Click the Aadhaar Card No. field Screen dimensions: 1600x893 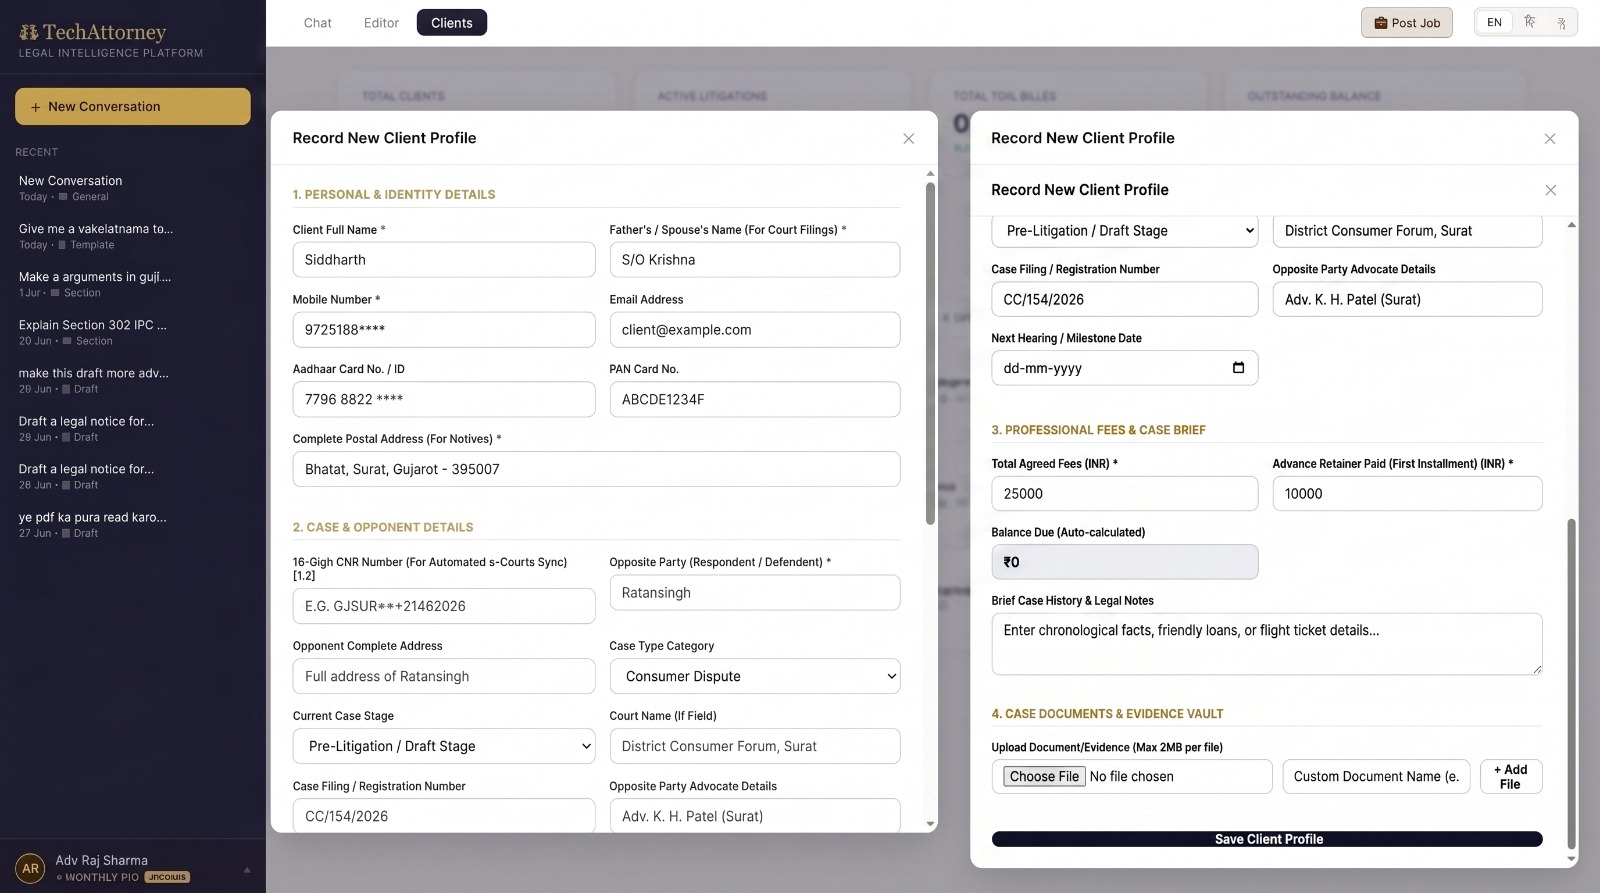[444, 399]
